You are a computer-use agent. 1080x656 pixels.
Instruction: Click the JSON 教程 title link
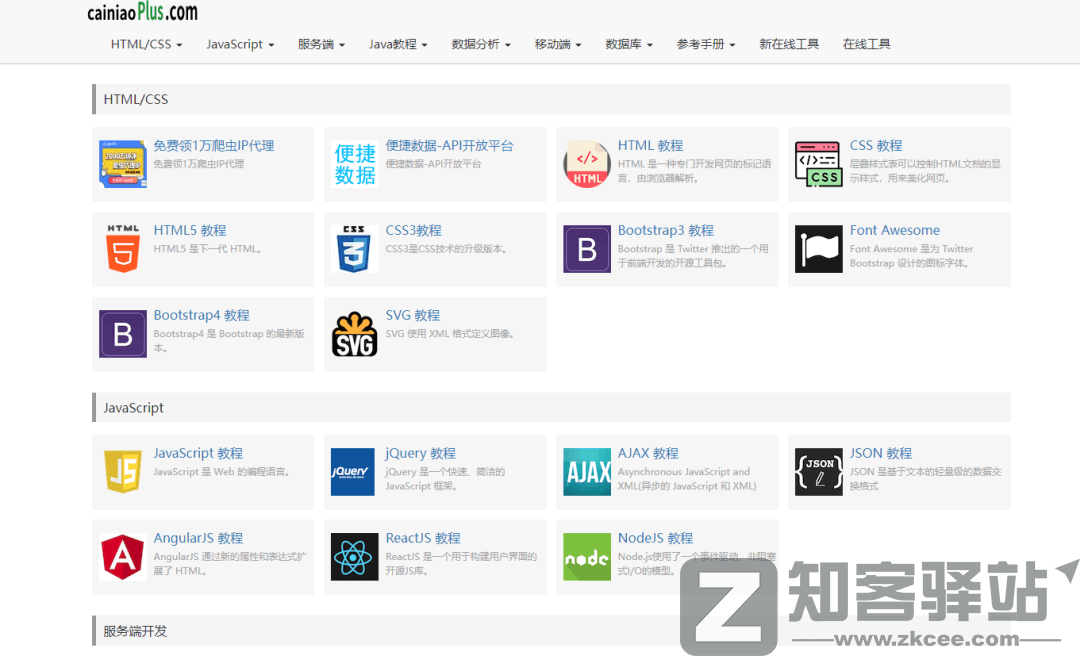[x=880, y=453]
